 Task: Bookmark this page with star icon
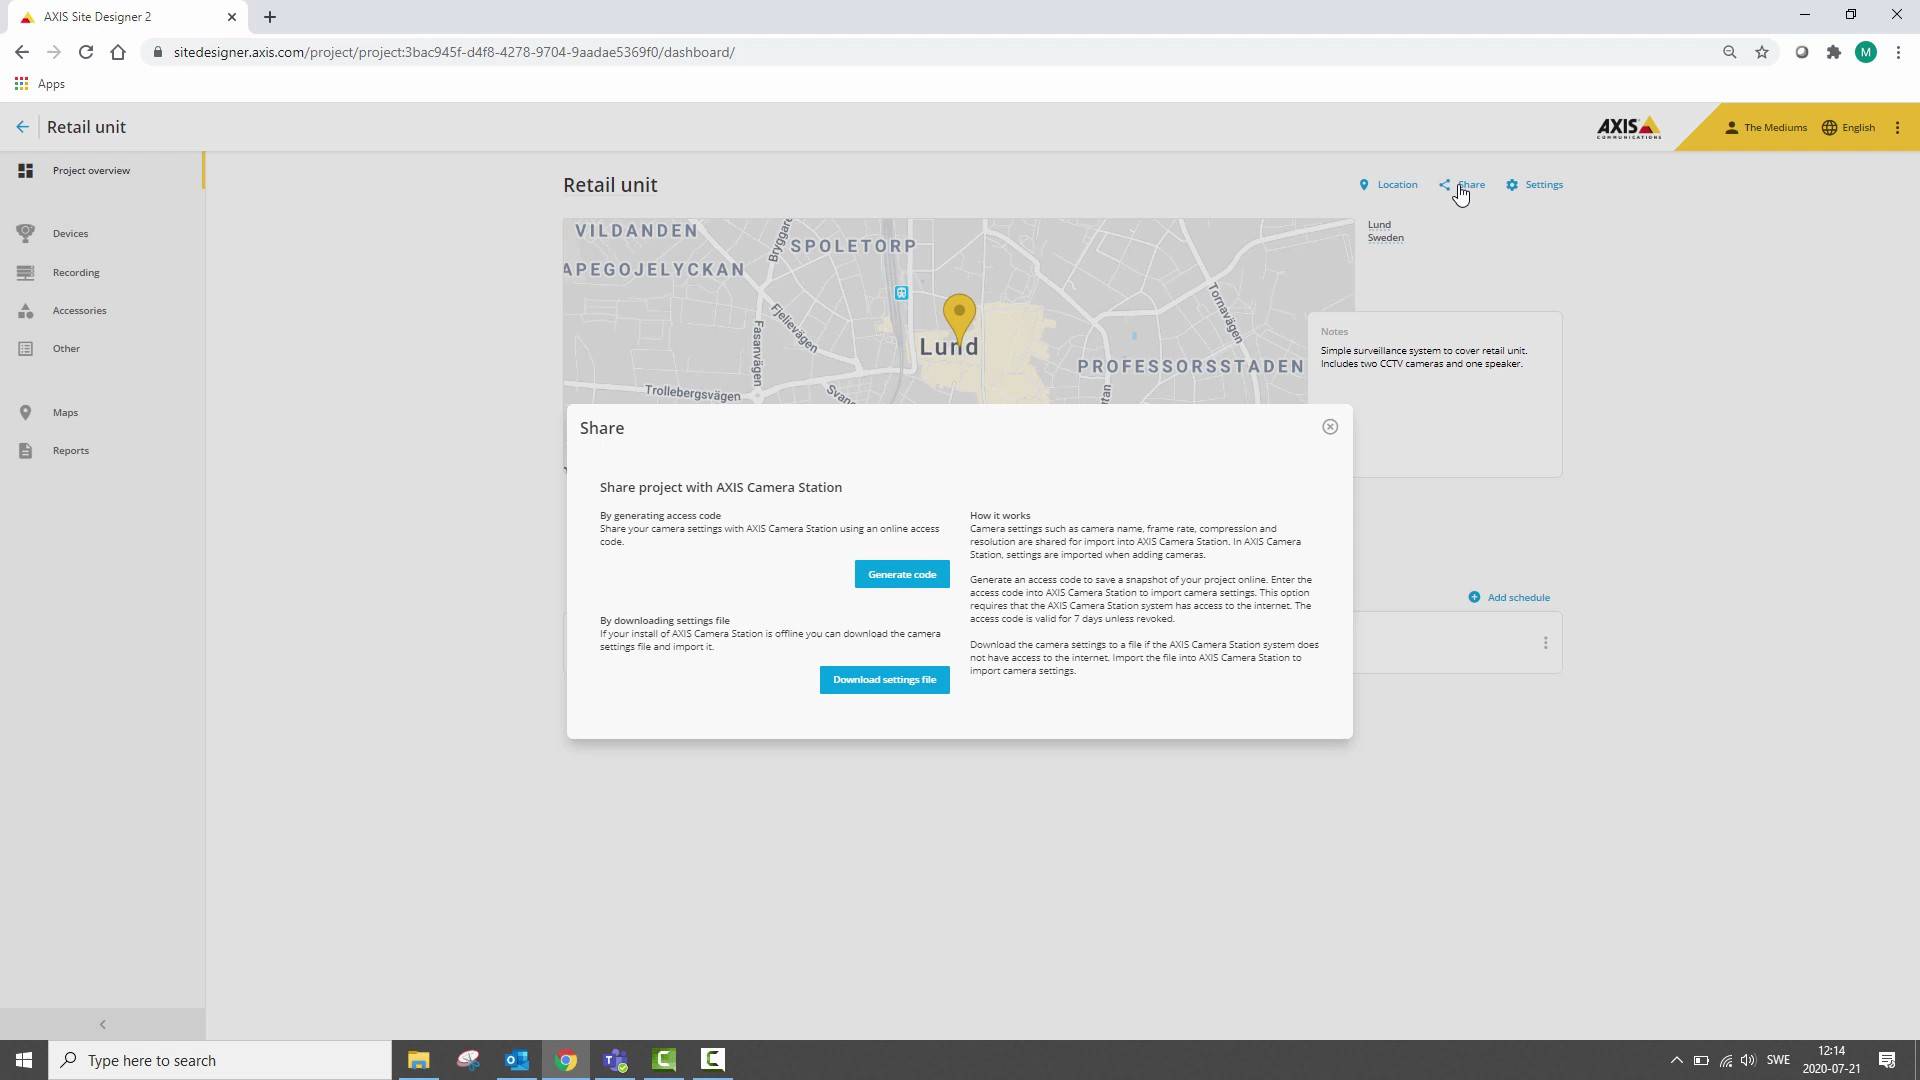1761,52
